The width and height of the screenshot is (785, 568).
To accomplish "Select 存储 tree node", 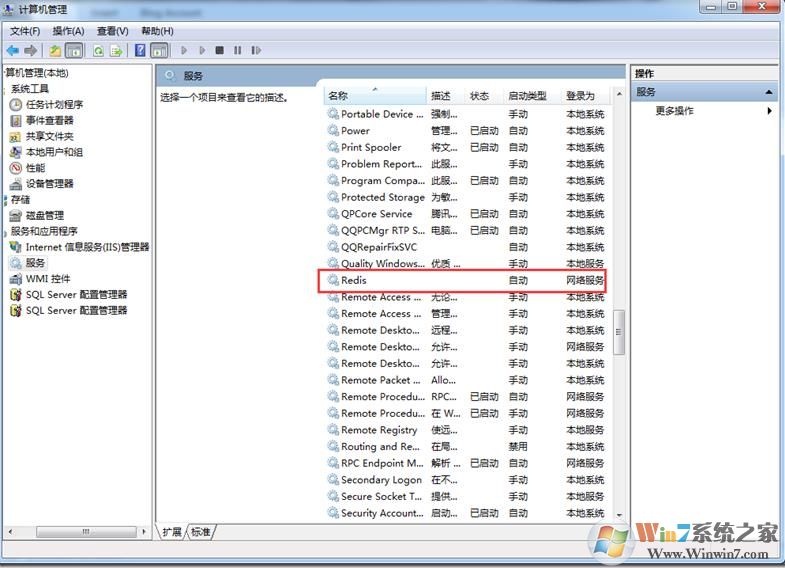I will (20, 200).
